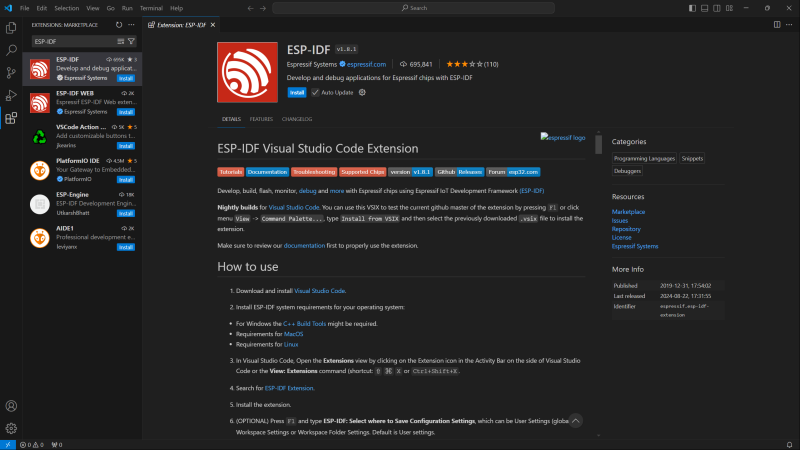
Task: Click the details page vertical scrollbar
Action: point(598,144)
